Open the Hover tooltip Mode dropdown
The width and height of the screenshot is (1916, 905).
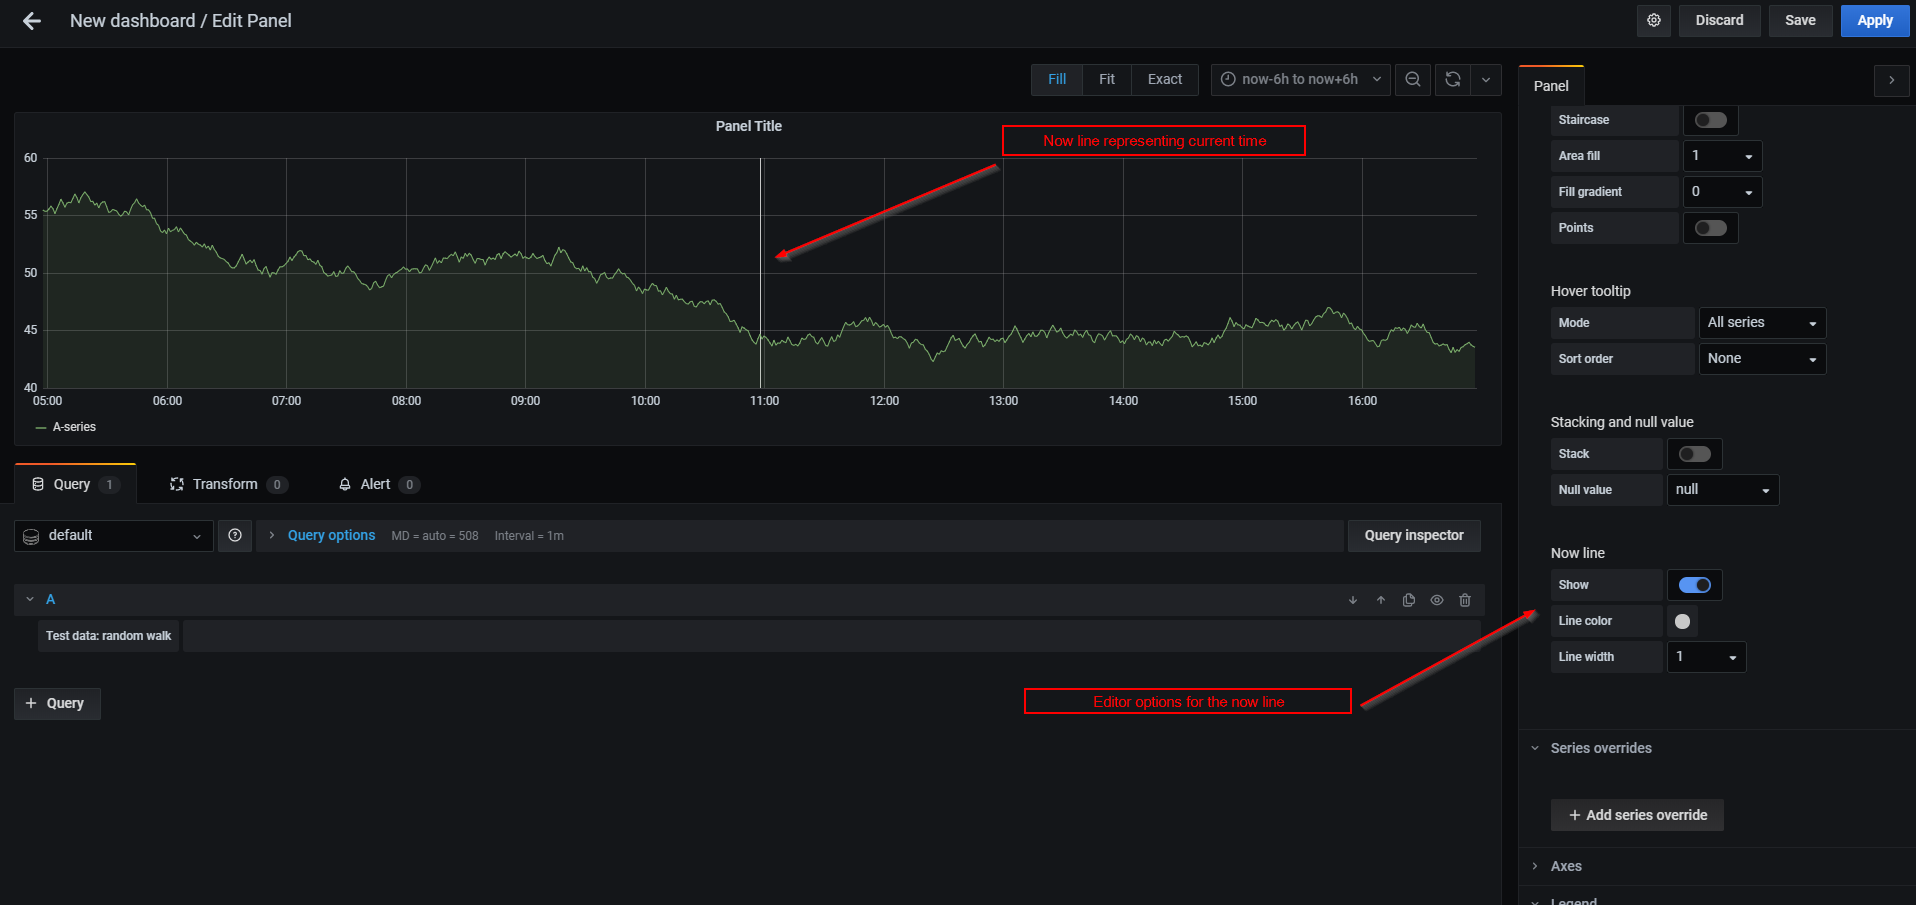click(x=1762, y=322)
